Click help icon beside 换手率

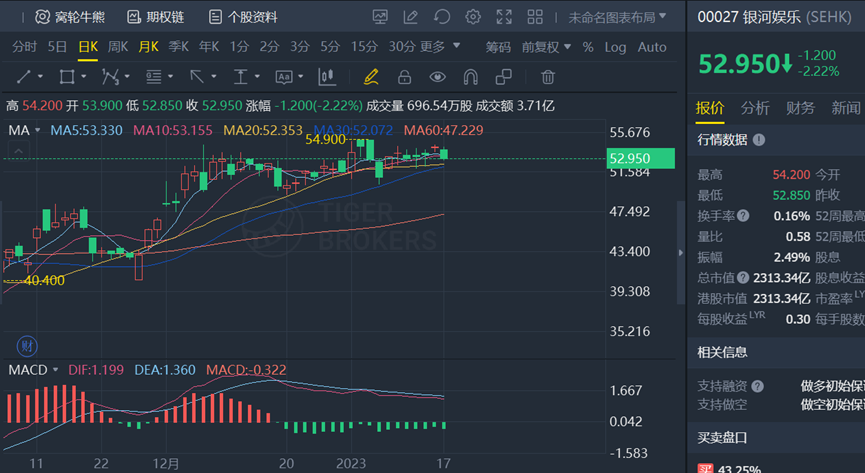[x=743, y=216]
